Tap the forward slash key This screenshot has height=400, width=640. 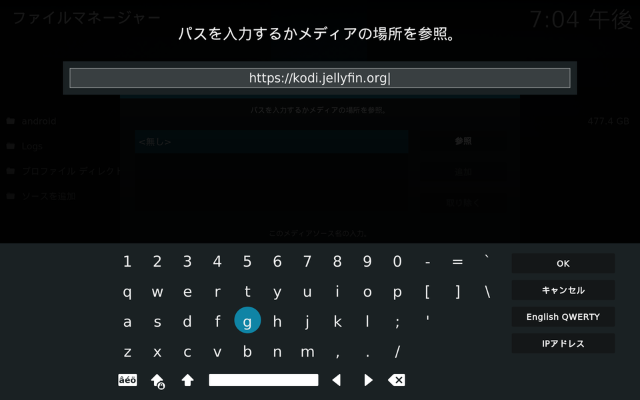coord(397,352)
